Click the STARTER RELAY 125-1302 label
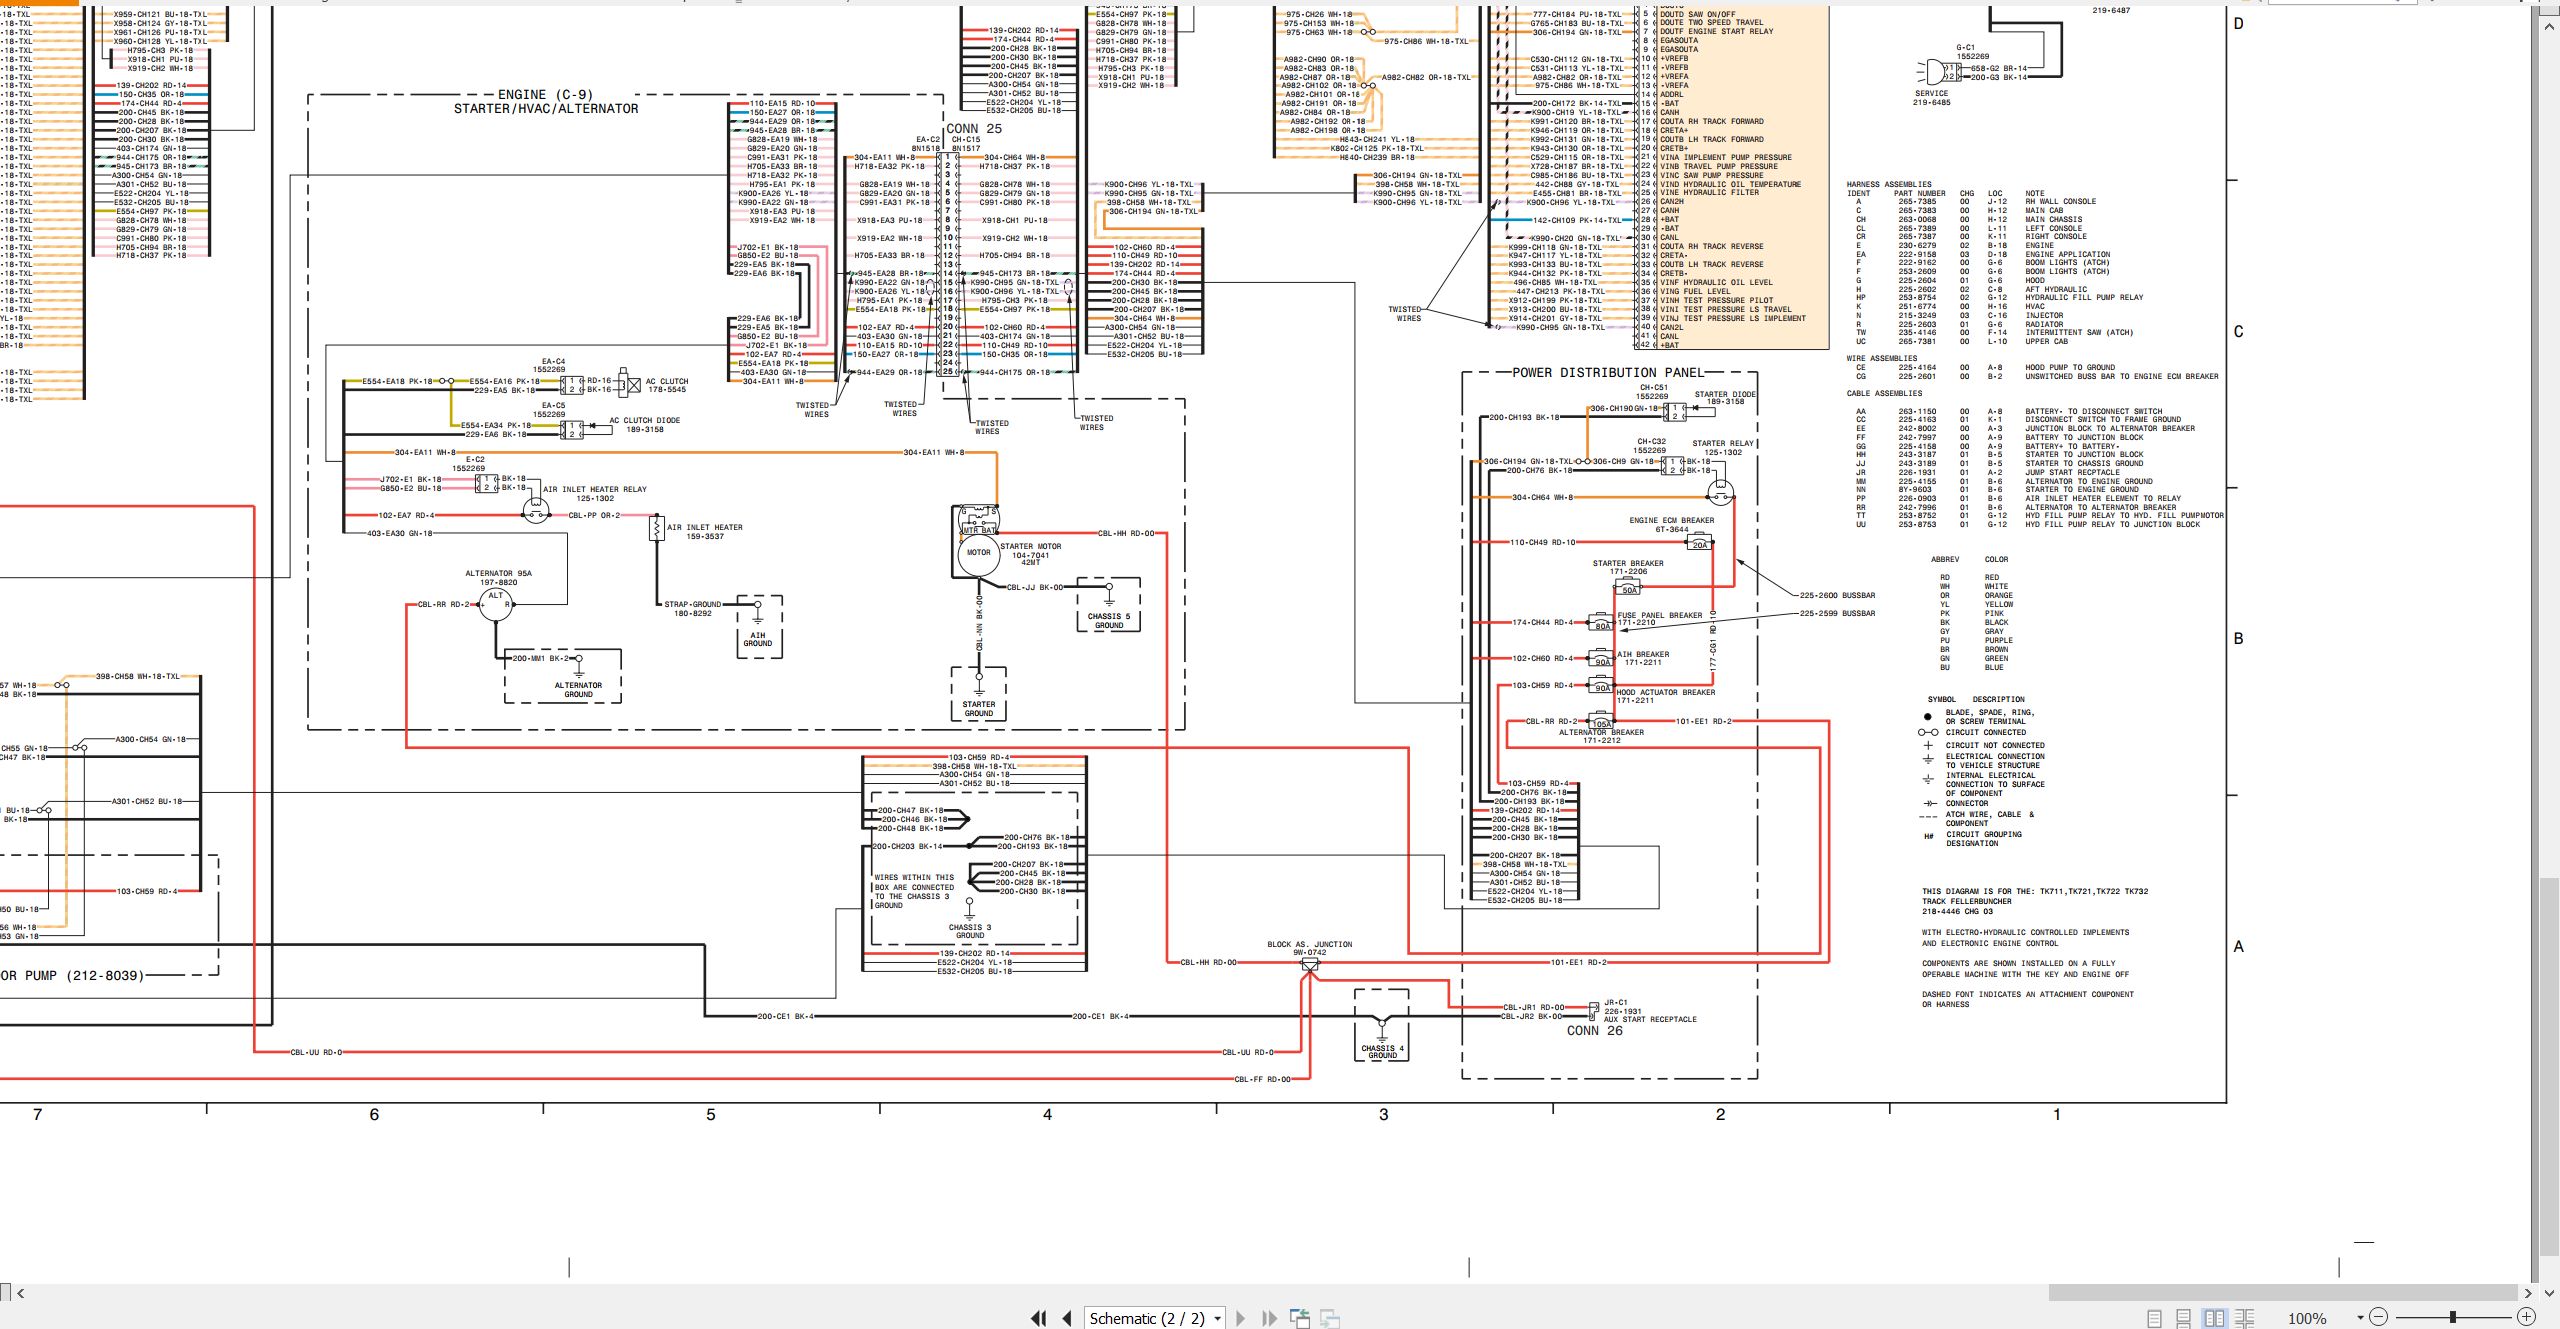2560x1329 pixels. tap(1723, 448)
